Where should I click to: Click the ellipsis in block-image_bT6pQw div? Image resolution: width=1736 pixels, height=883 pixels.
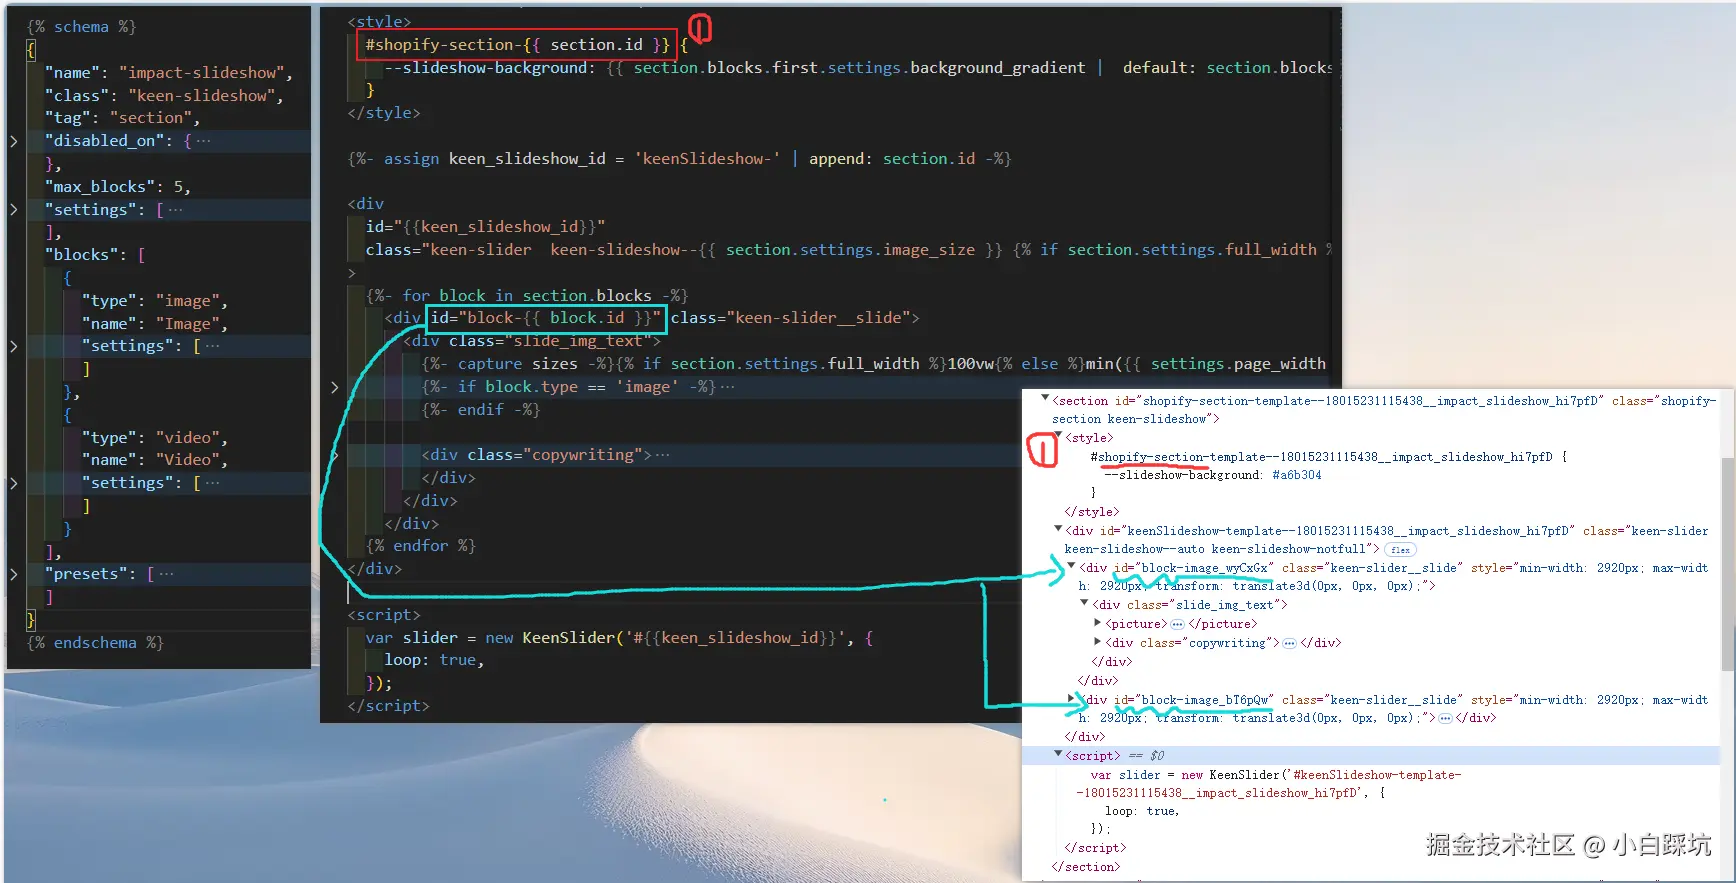[x=1445, y=718]
